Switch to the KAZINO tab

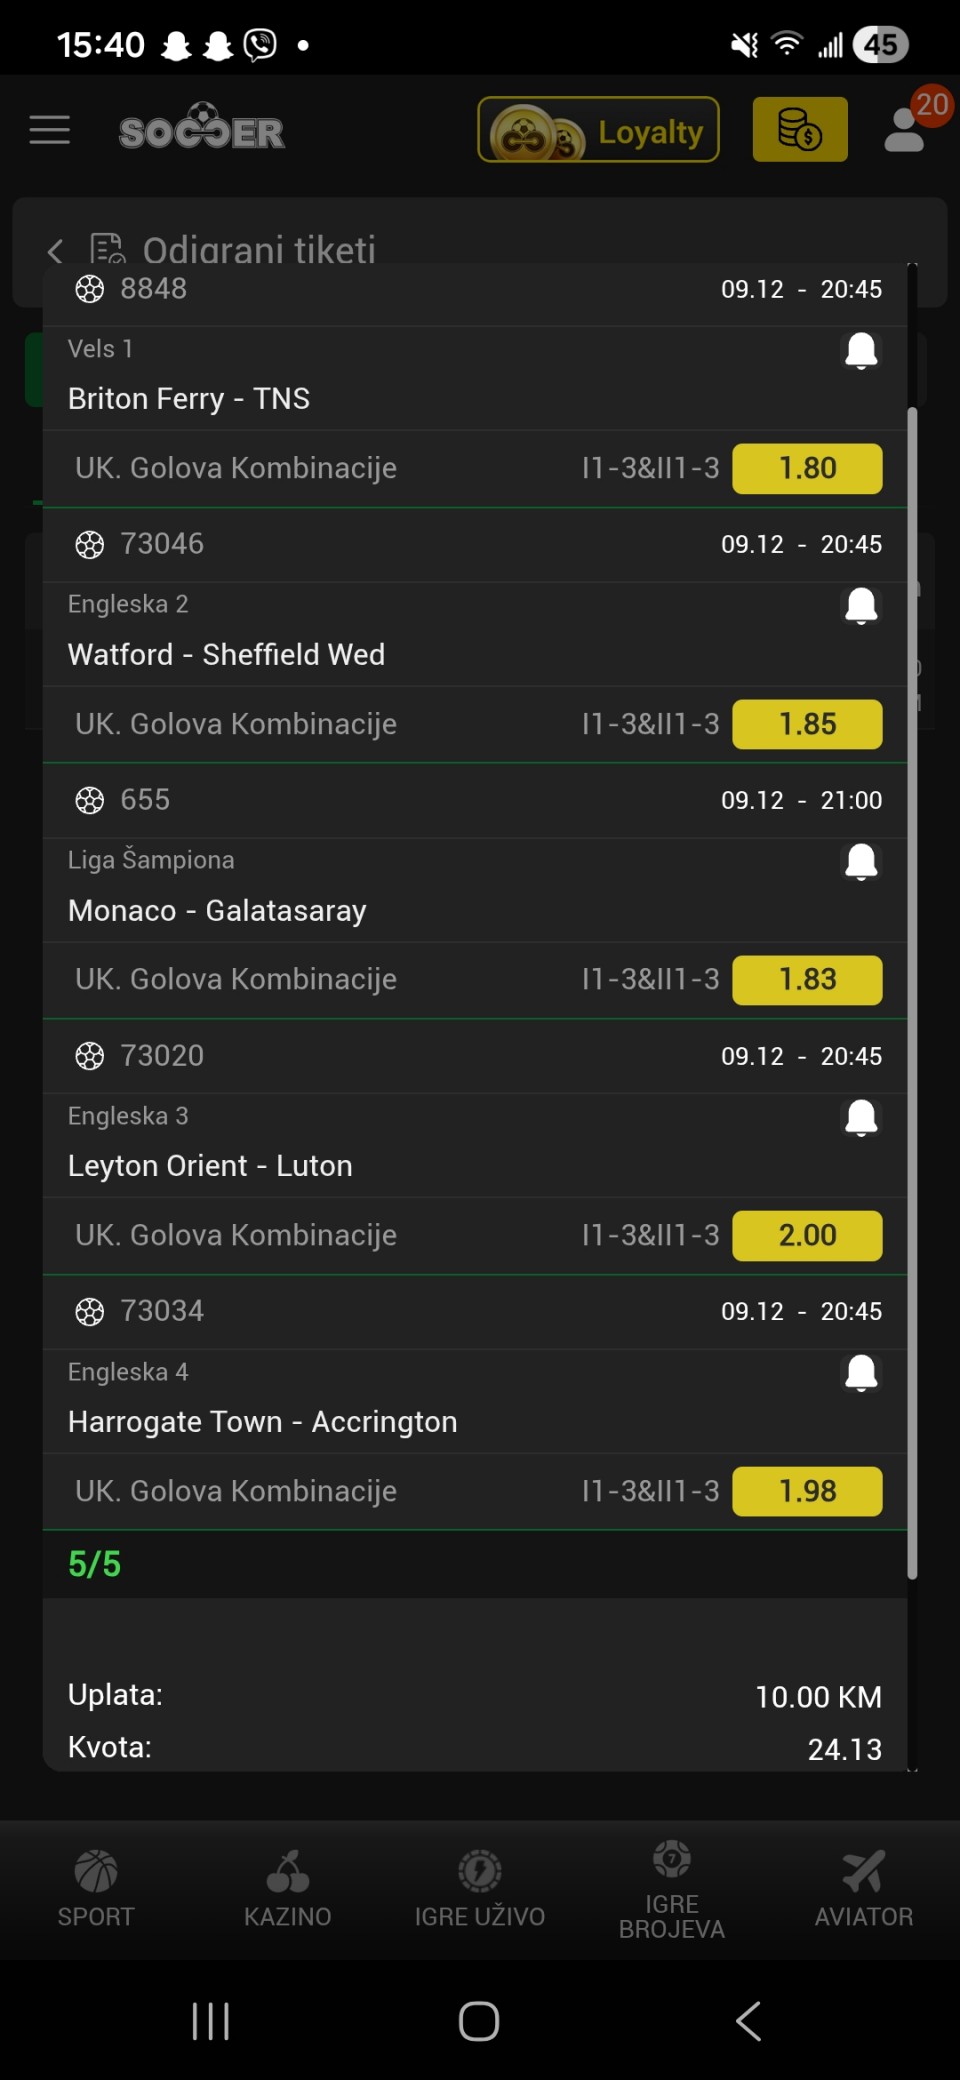[x=288, y=1887]
